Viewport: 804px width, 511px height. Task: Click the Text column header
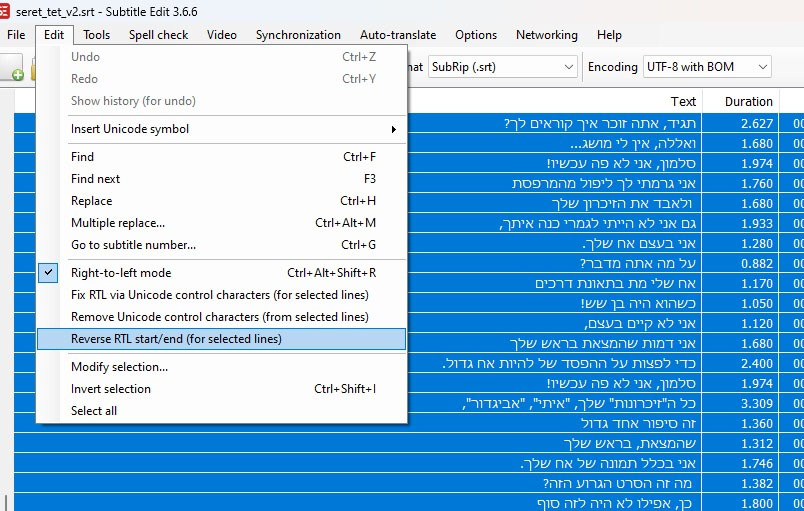[x=683, y=101]
